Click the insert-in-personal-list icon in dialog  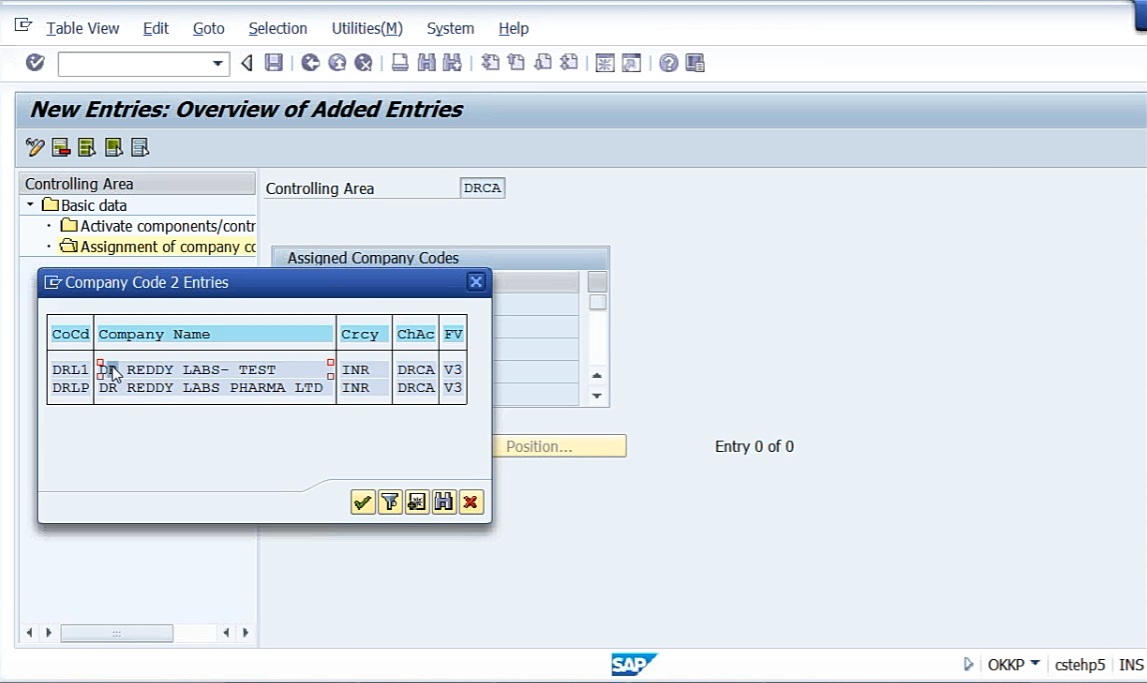417,502
